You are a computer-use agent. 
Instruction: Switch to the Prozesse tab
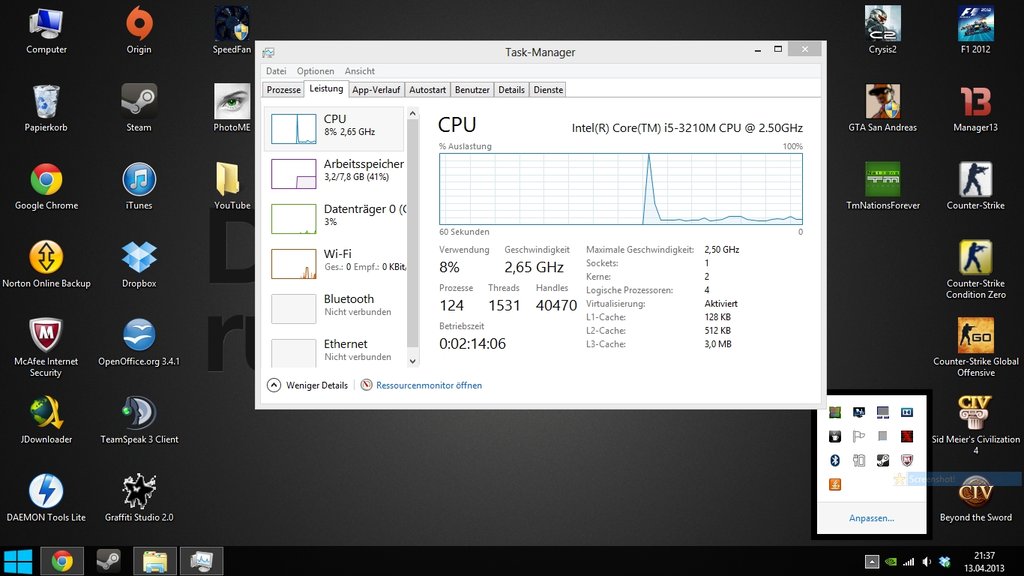pyautogui.click(x=284, y=90)
